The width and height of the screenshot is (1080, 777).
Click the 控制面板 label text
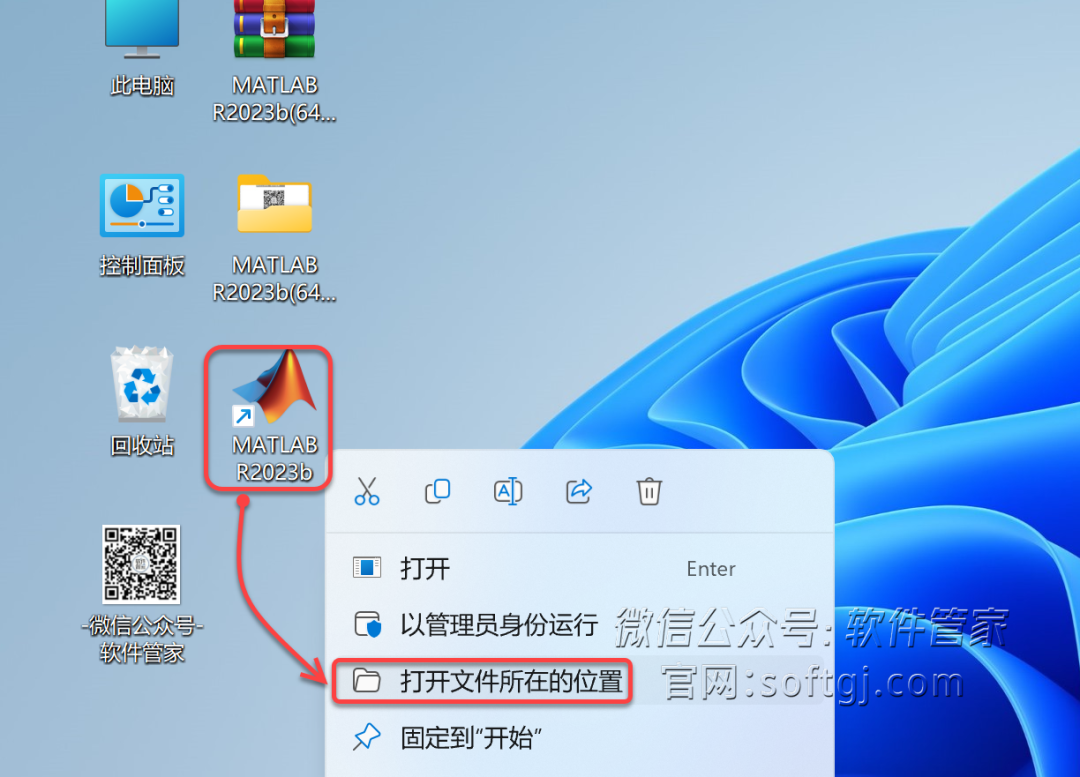click(x=142, y=265)
